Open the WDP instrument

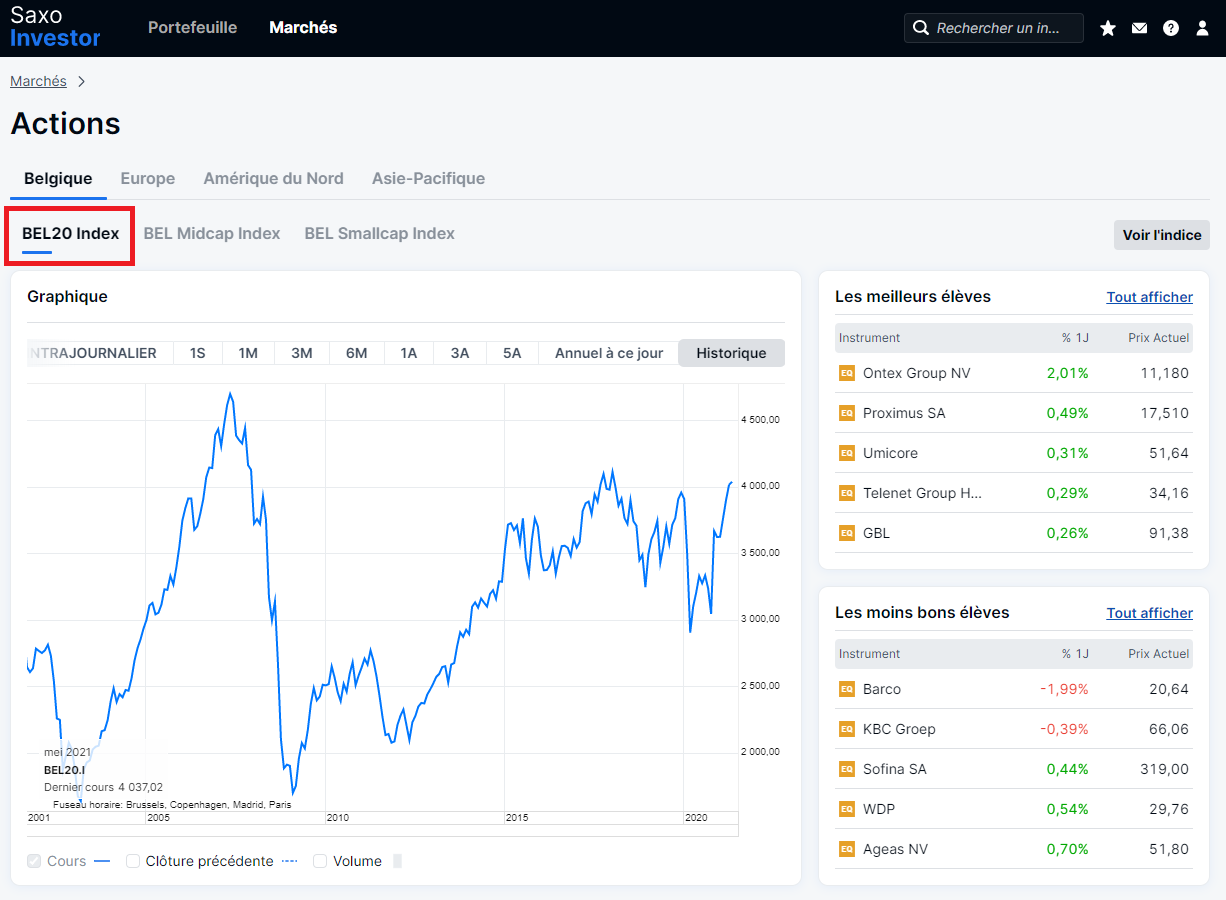click(878, 809)
